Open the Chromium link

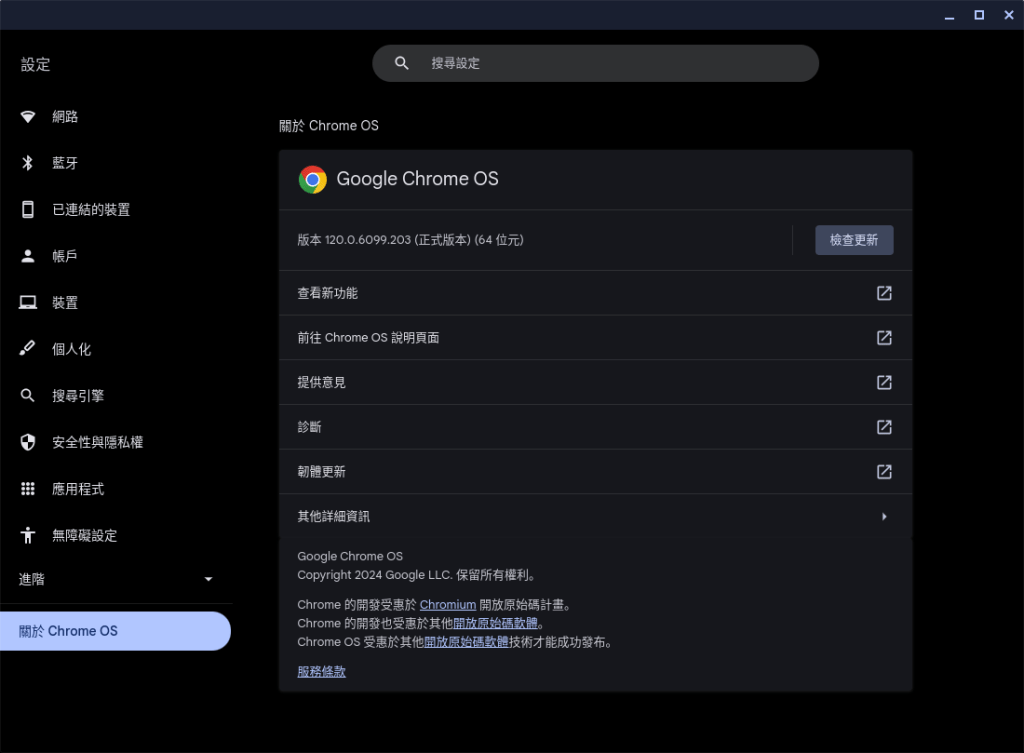[447, 605]
